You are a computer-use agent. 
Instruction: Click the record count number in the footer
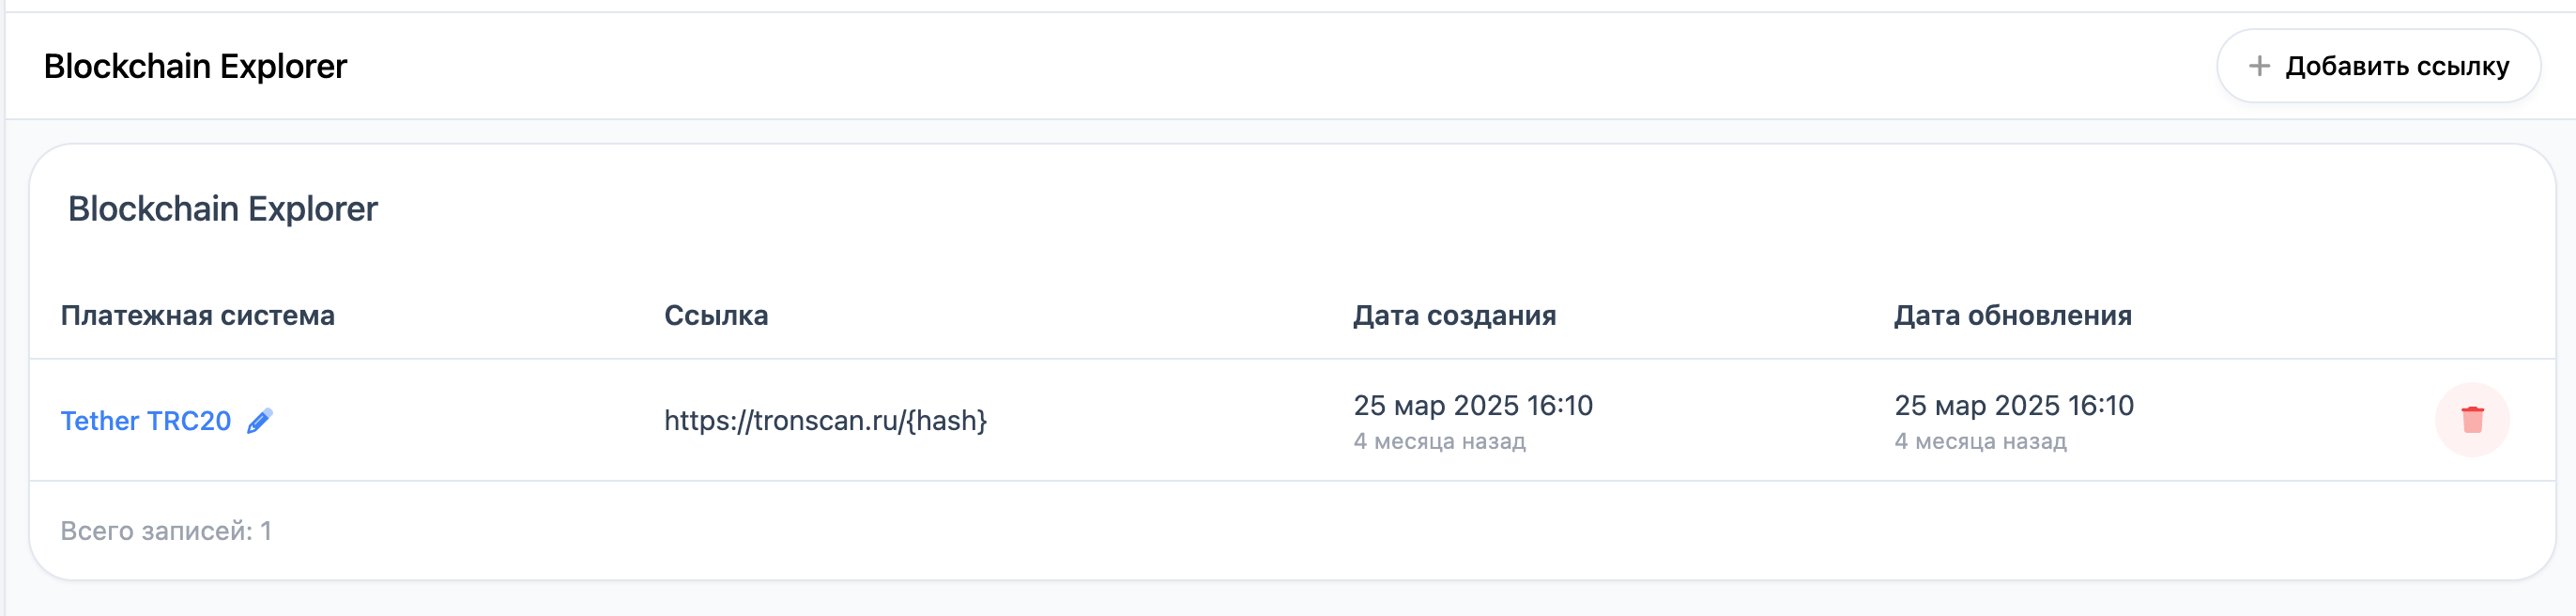(x=266, y=531)
